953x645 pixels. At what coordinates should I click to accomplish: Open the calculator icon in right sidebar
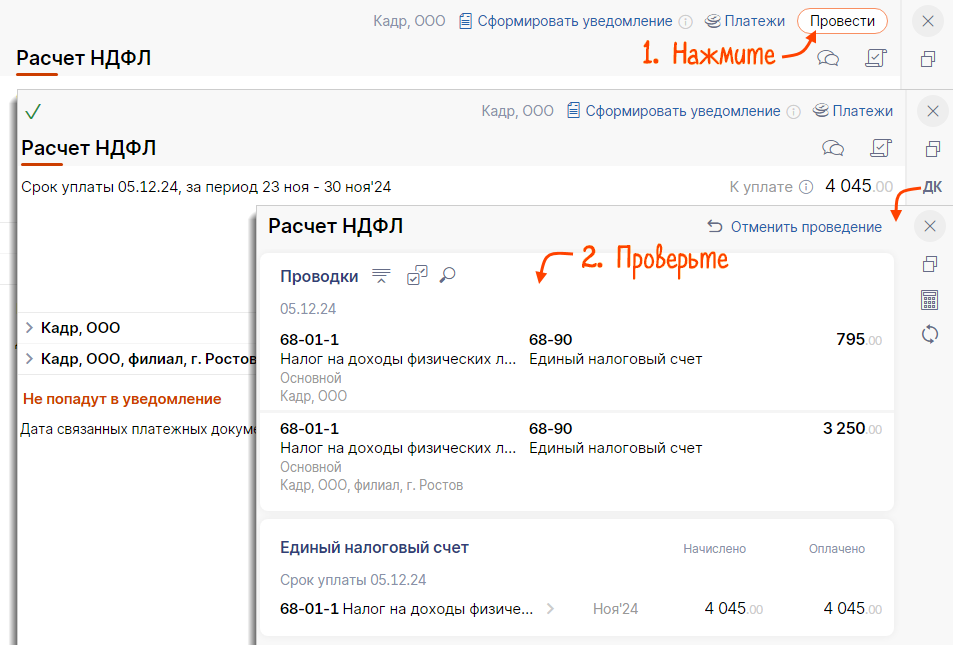[x=930, y=300]
